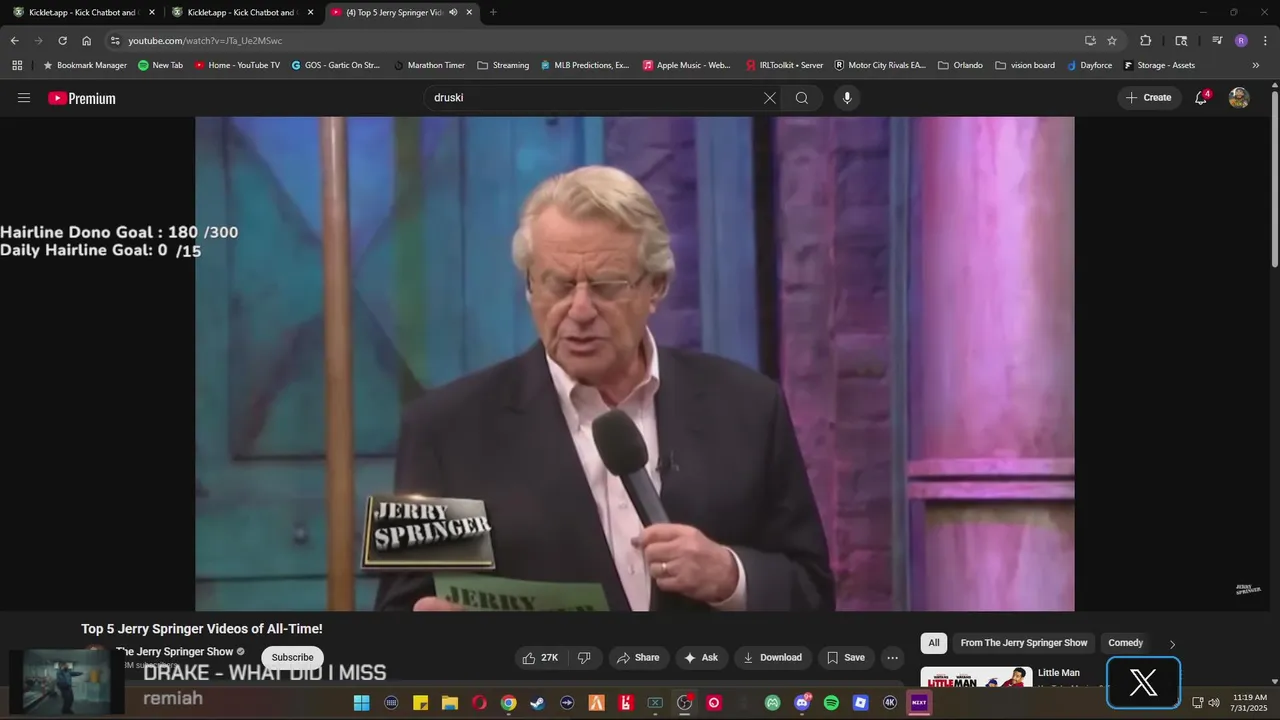Viewport: 1280px width, 720px height.
Task: Click the Jerry Springer video player
Action: (x=635, y=364)
